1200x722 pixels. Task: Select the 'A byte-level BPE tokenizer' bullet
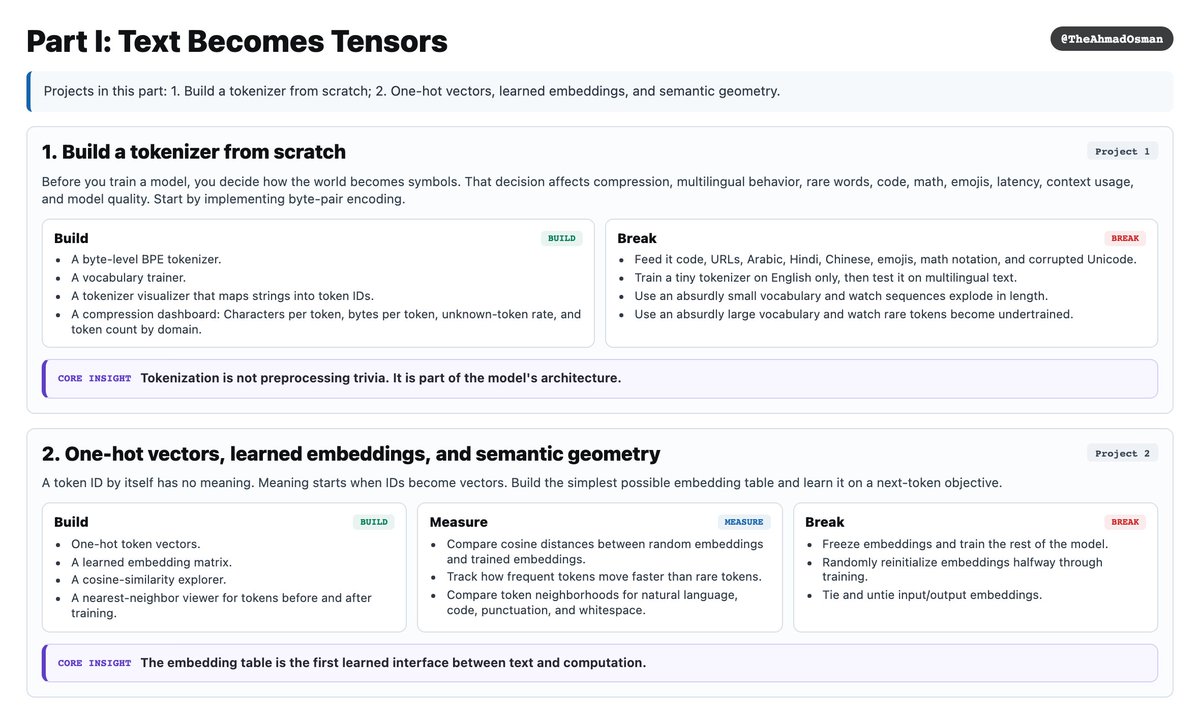(146, 259)
